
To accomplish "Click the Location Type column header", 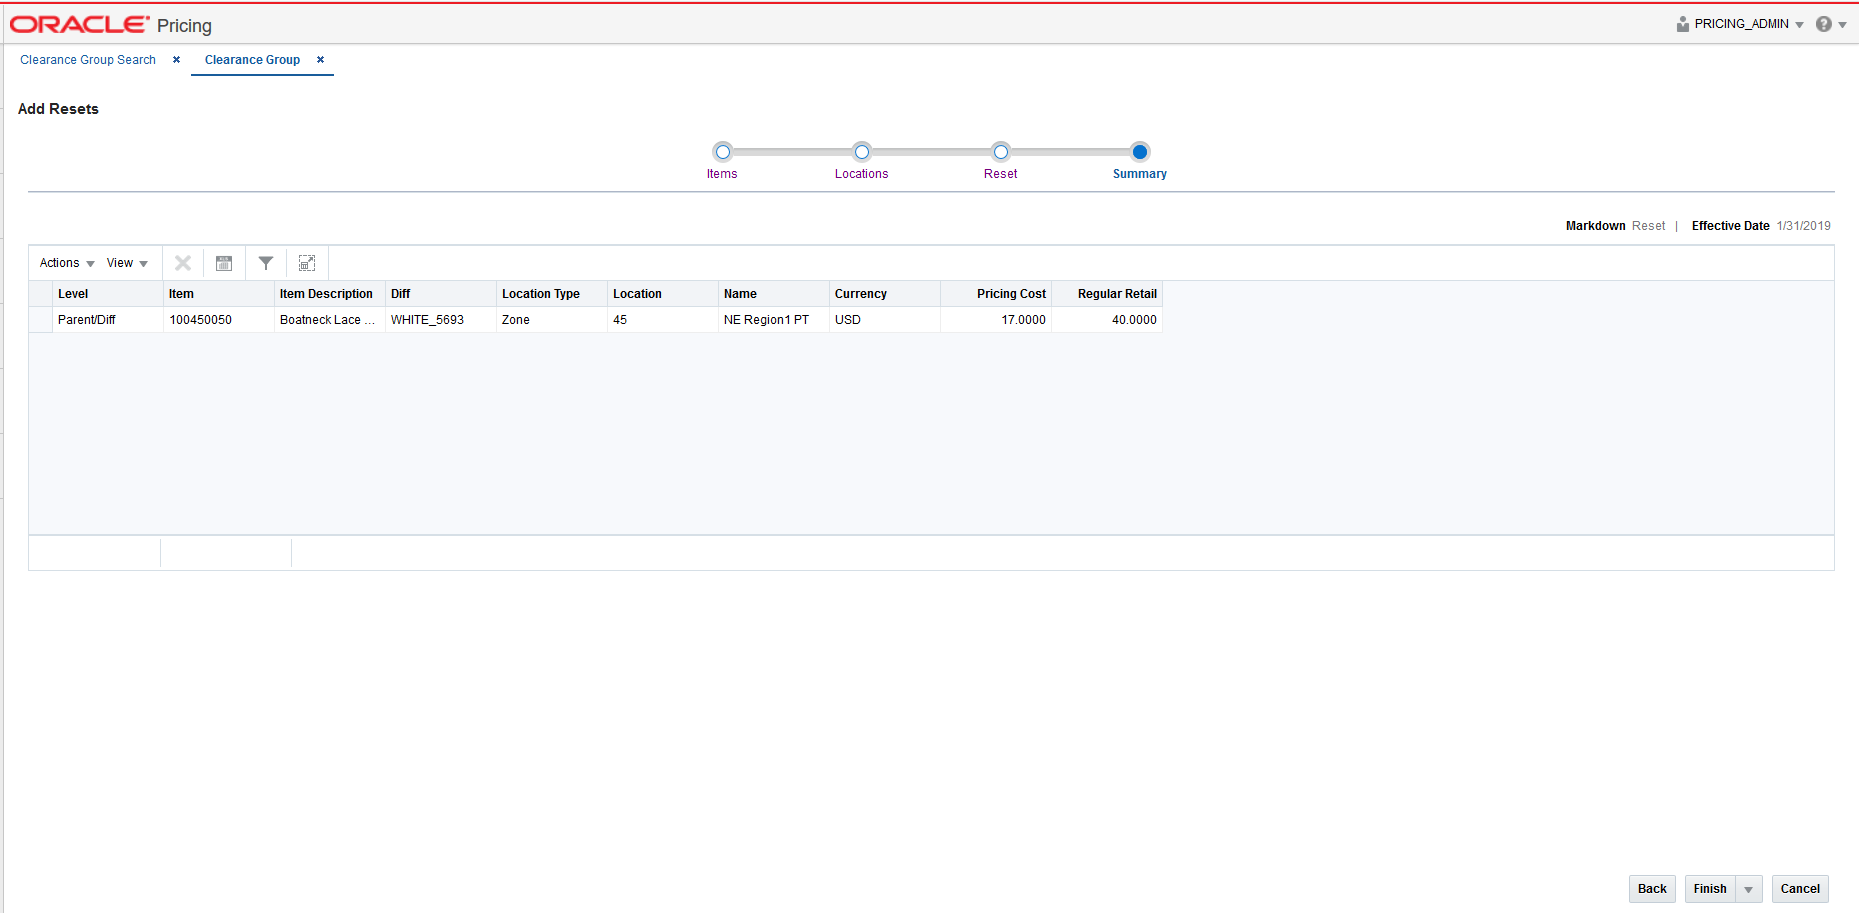I will tap(552, 294).
